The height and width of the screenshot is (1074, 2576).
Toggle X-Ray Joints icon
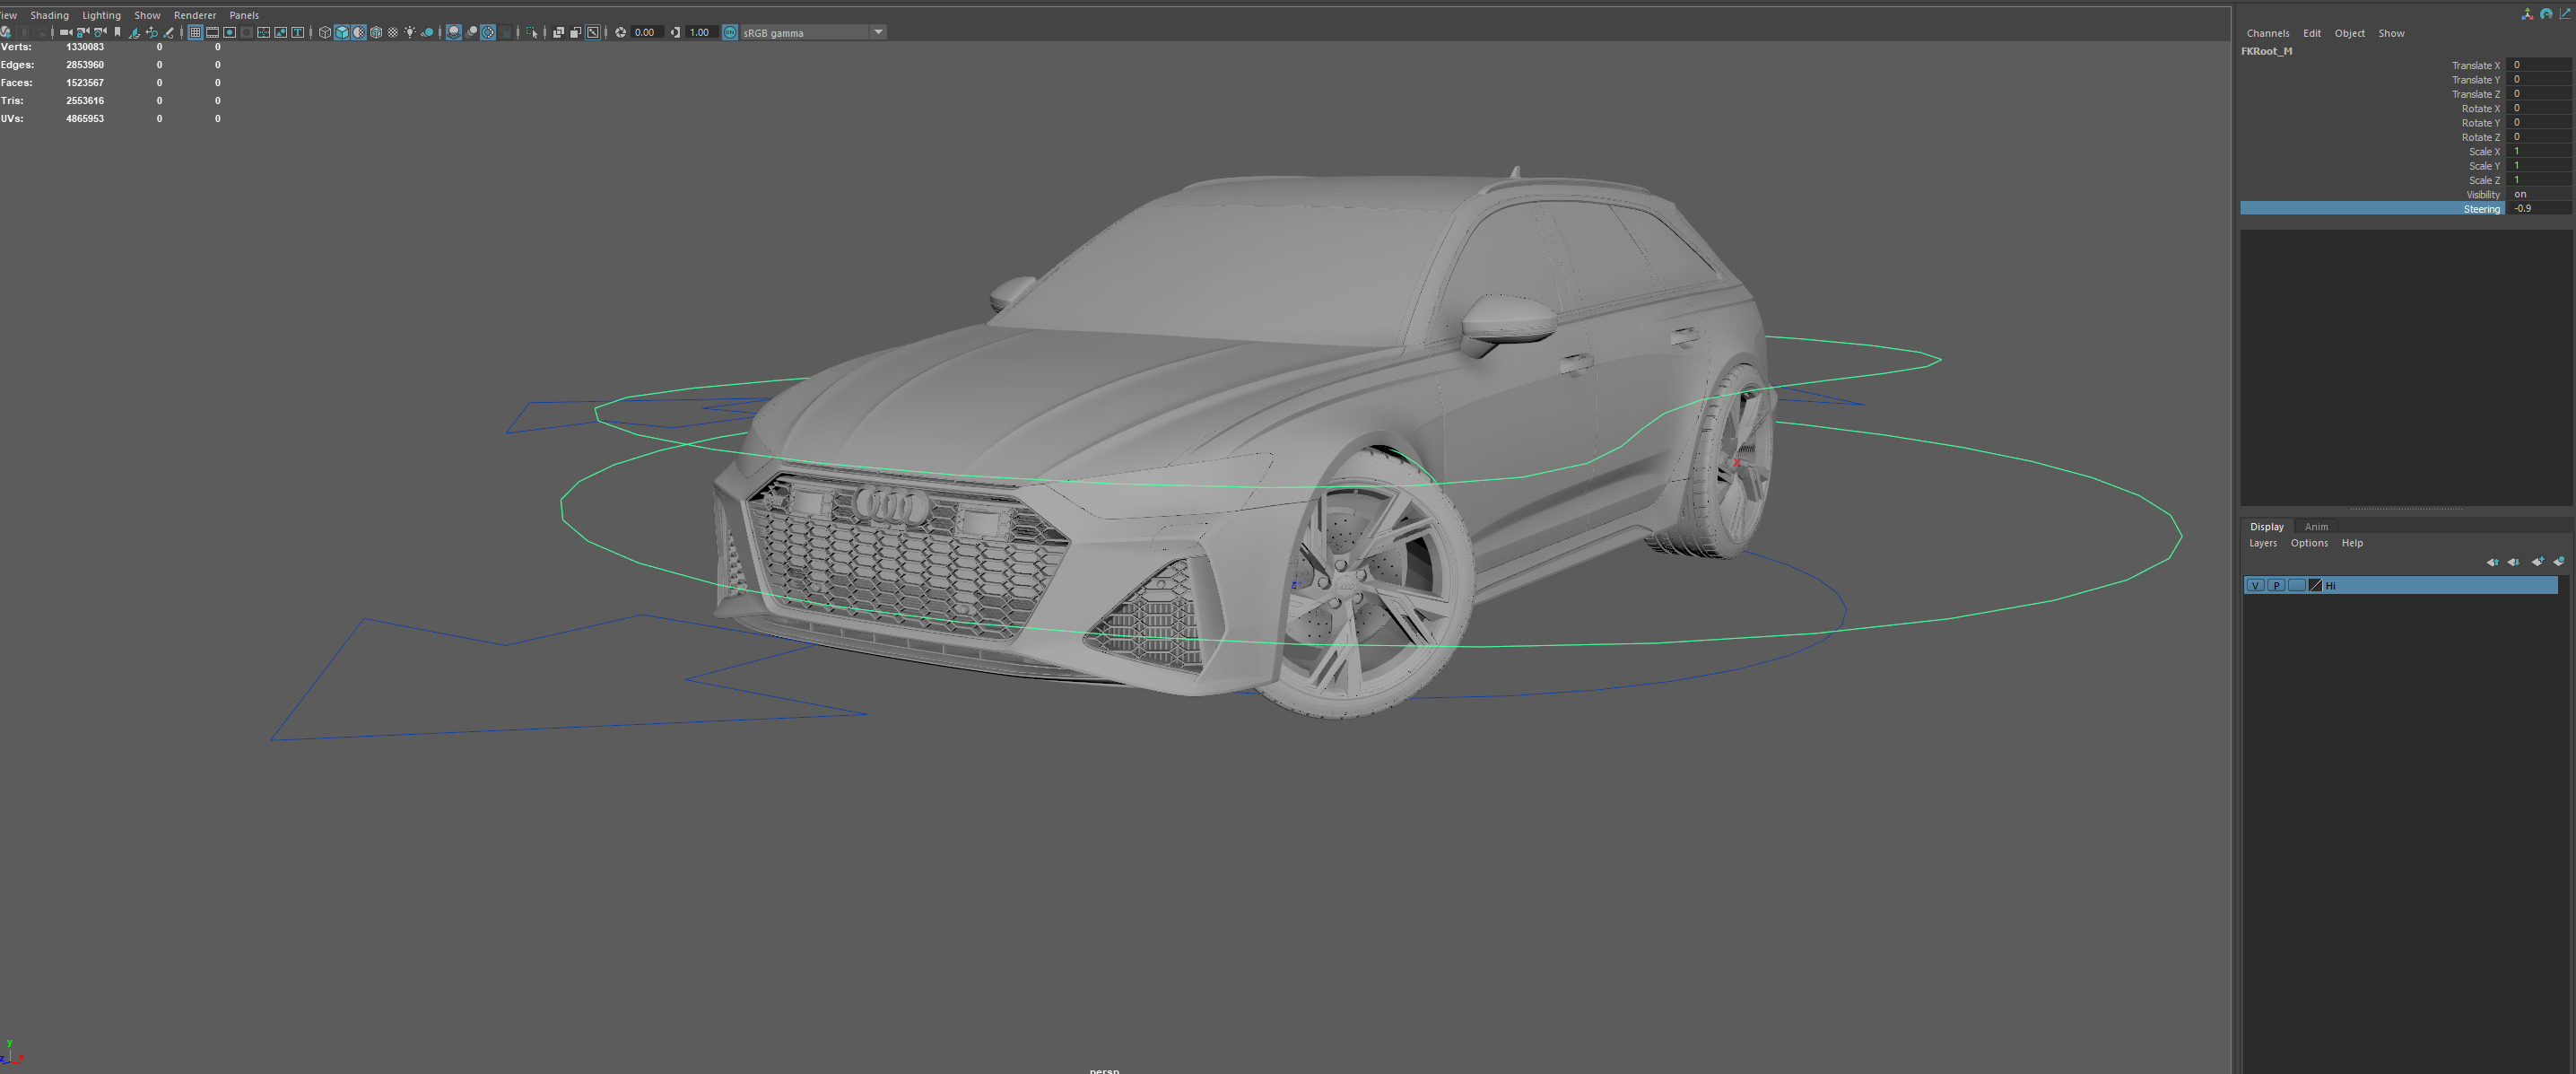click(x=593, y=33)
